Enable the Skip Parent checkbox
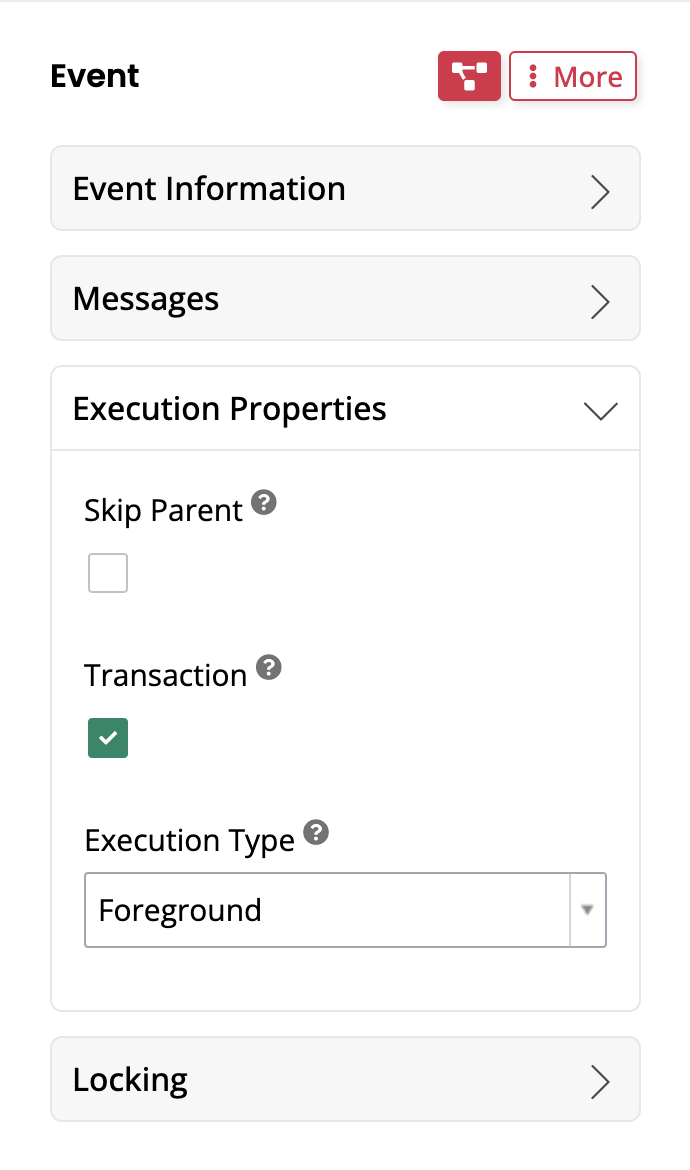The image size is (690, 1170). point(107,572)
